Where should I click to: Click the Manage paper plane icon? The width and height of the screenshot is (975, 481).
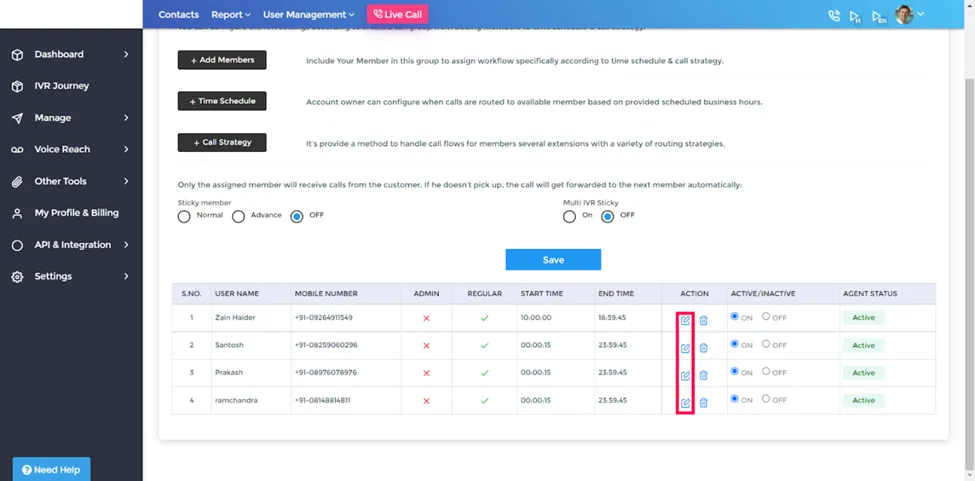click(17, 118)
